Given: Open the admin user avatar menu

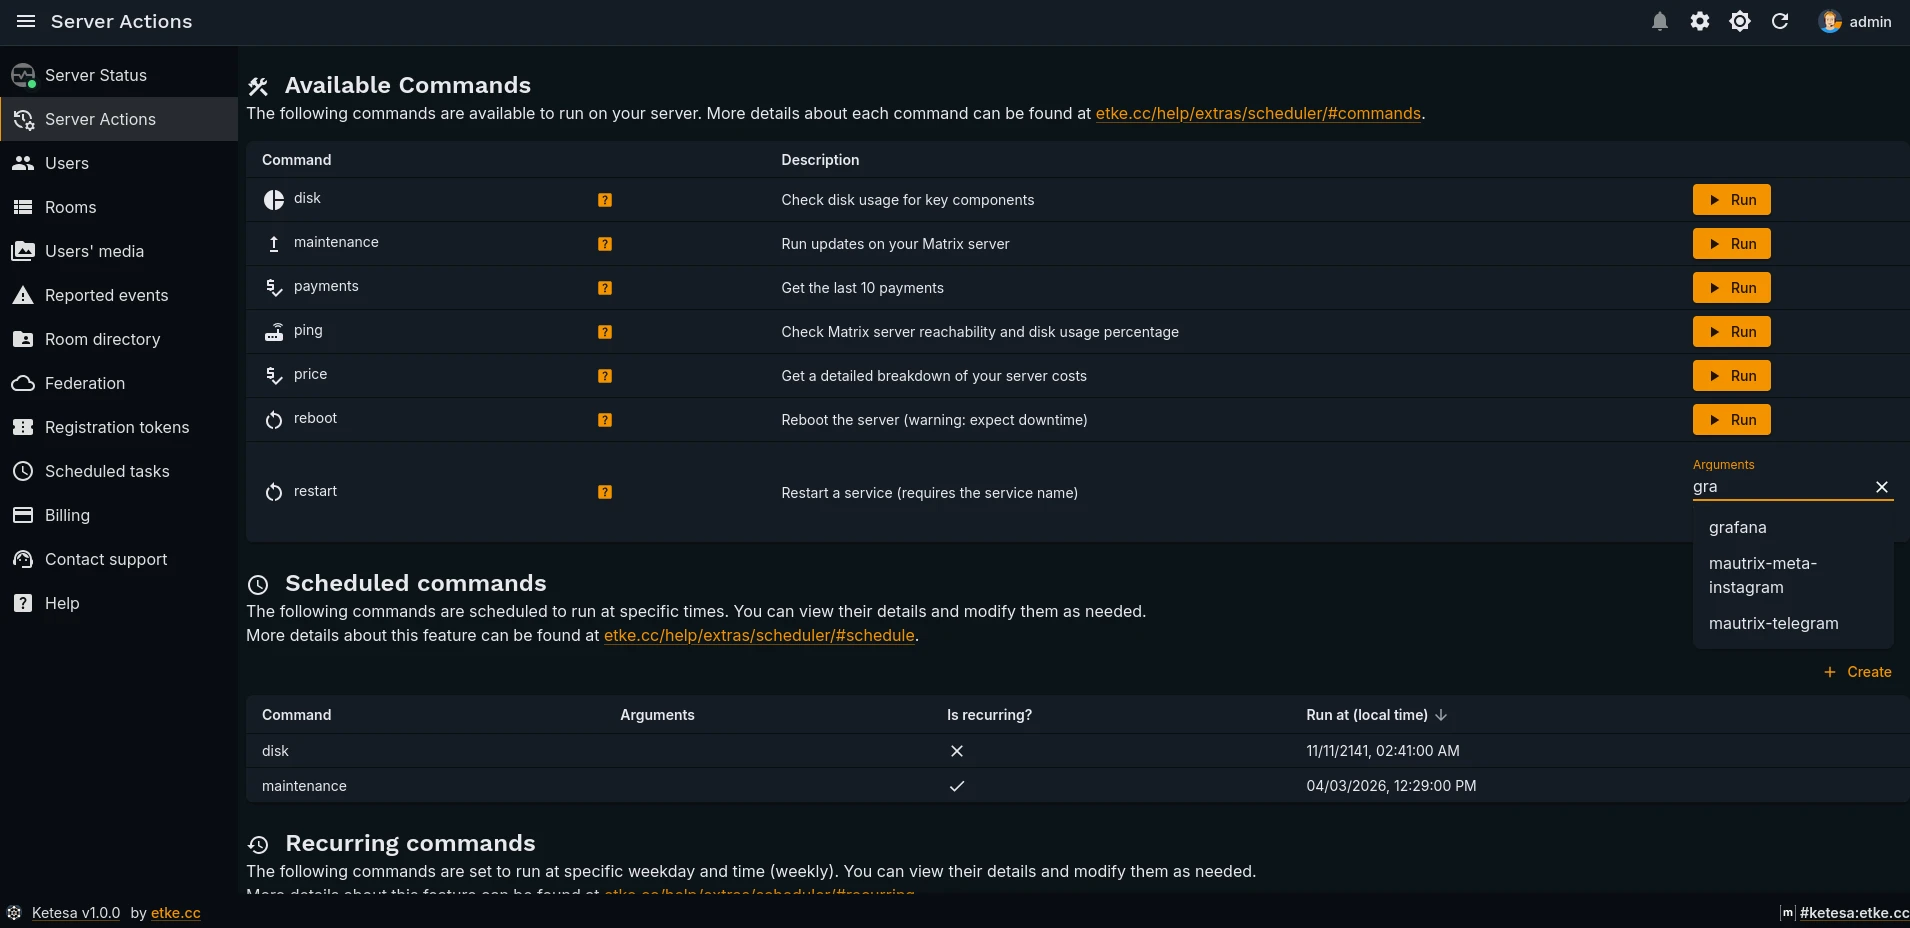Looking at the screenshot, I should click(1855, 21).
